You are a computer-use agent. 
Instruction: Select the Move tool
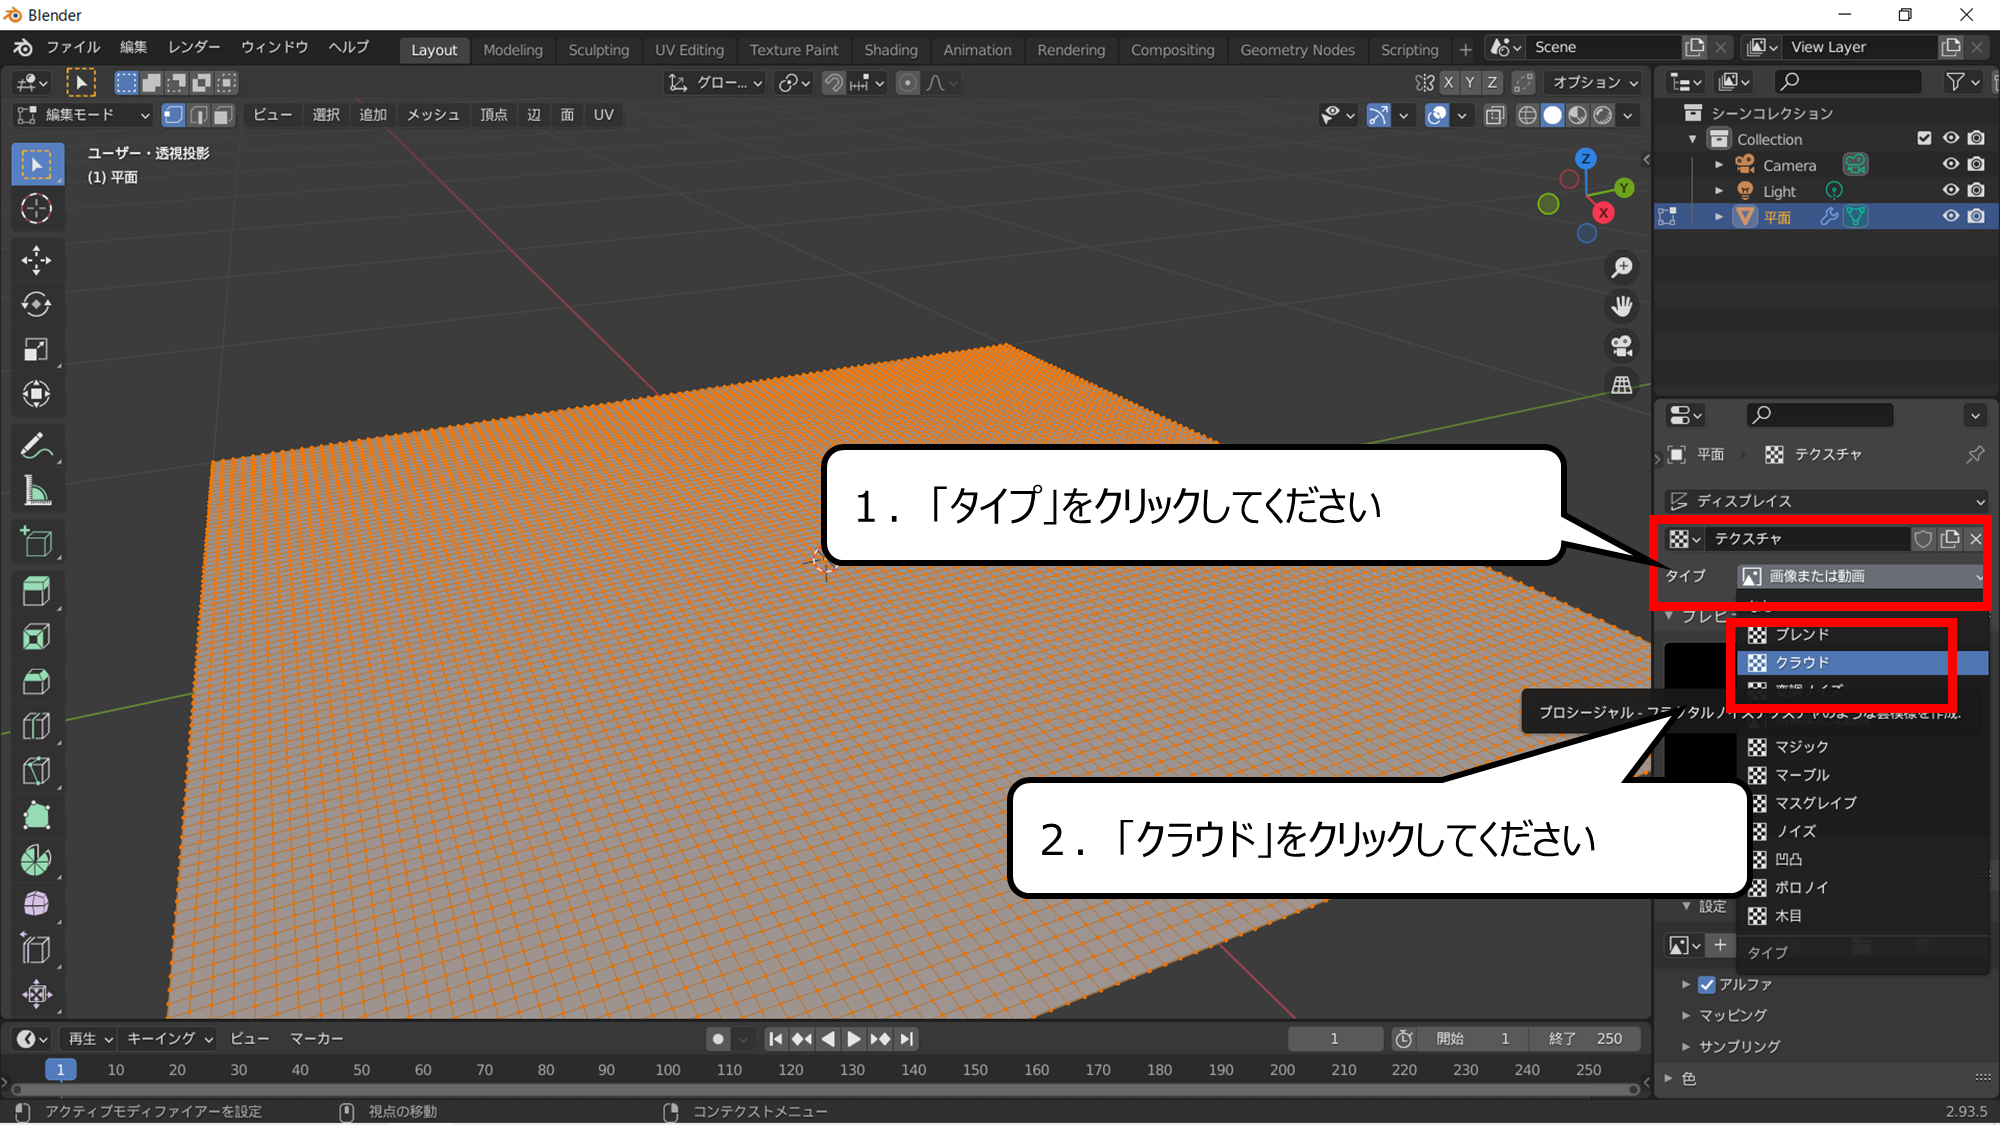coord(37,260)
